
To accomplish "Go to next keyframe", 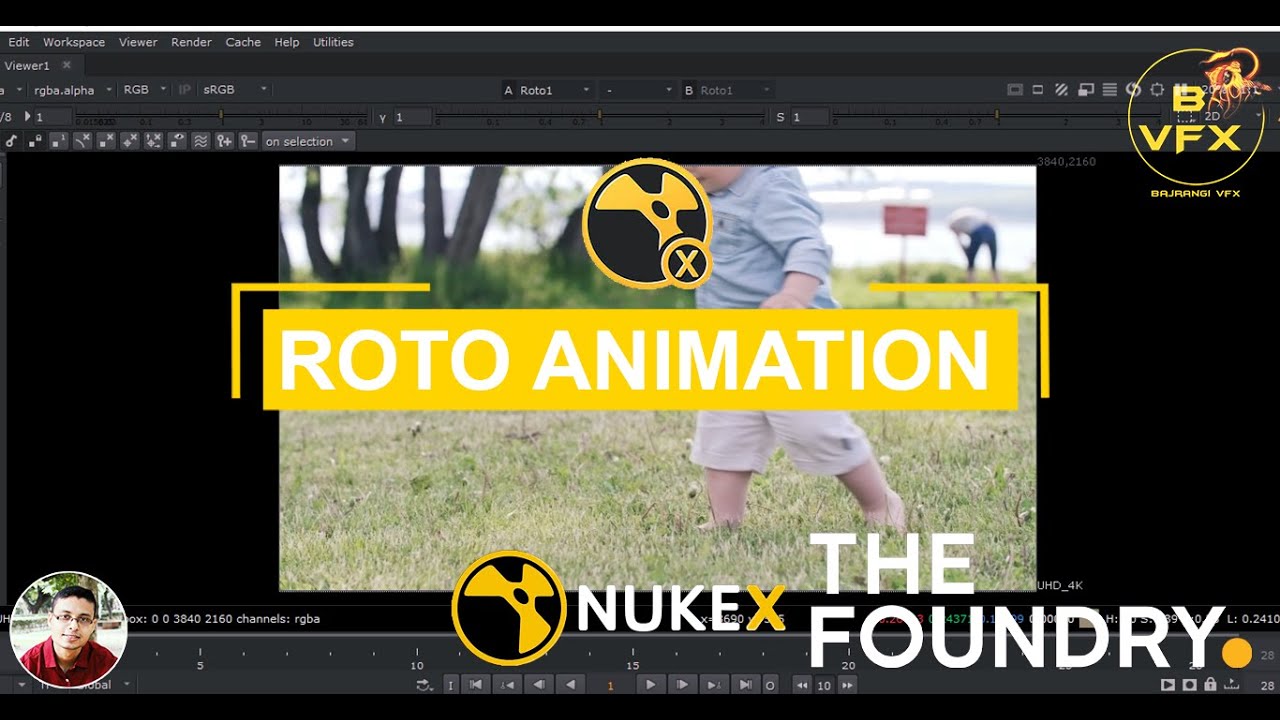I will (714, 685).
